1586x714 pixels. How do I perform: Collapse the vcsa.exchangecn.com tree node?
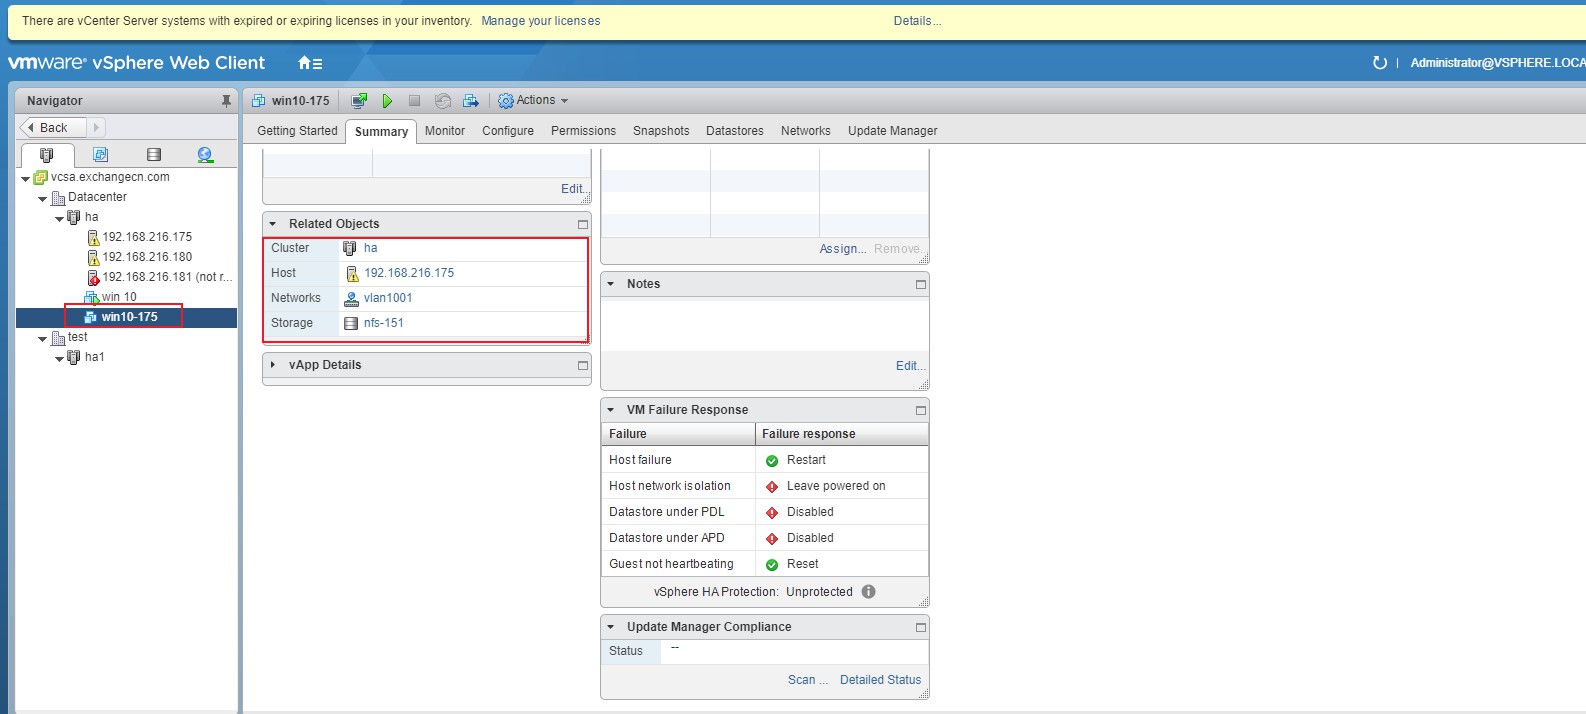tap(25, 179)
